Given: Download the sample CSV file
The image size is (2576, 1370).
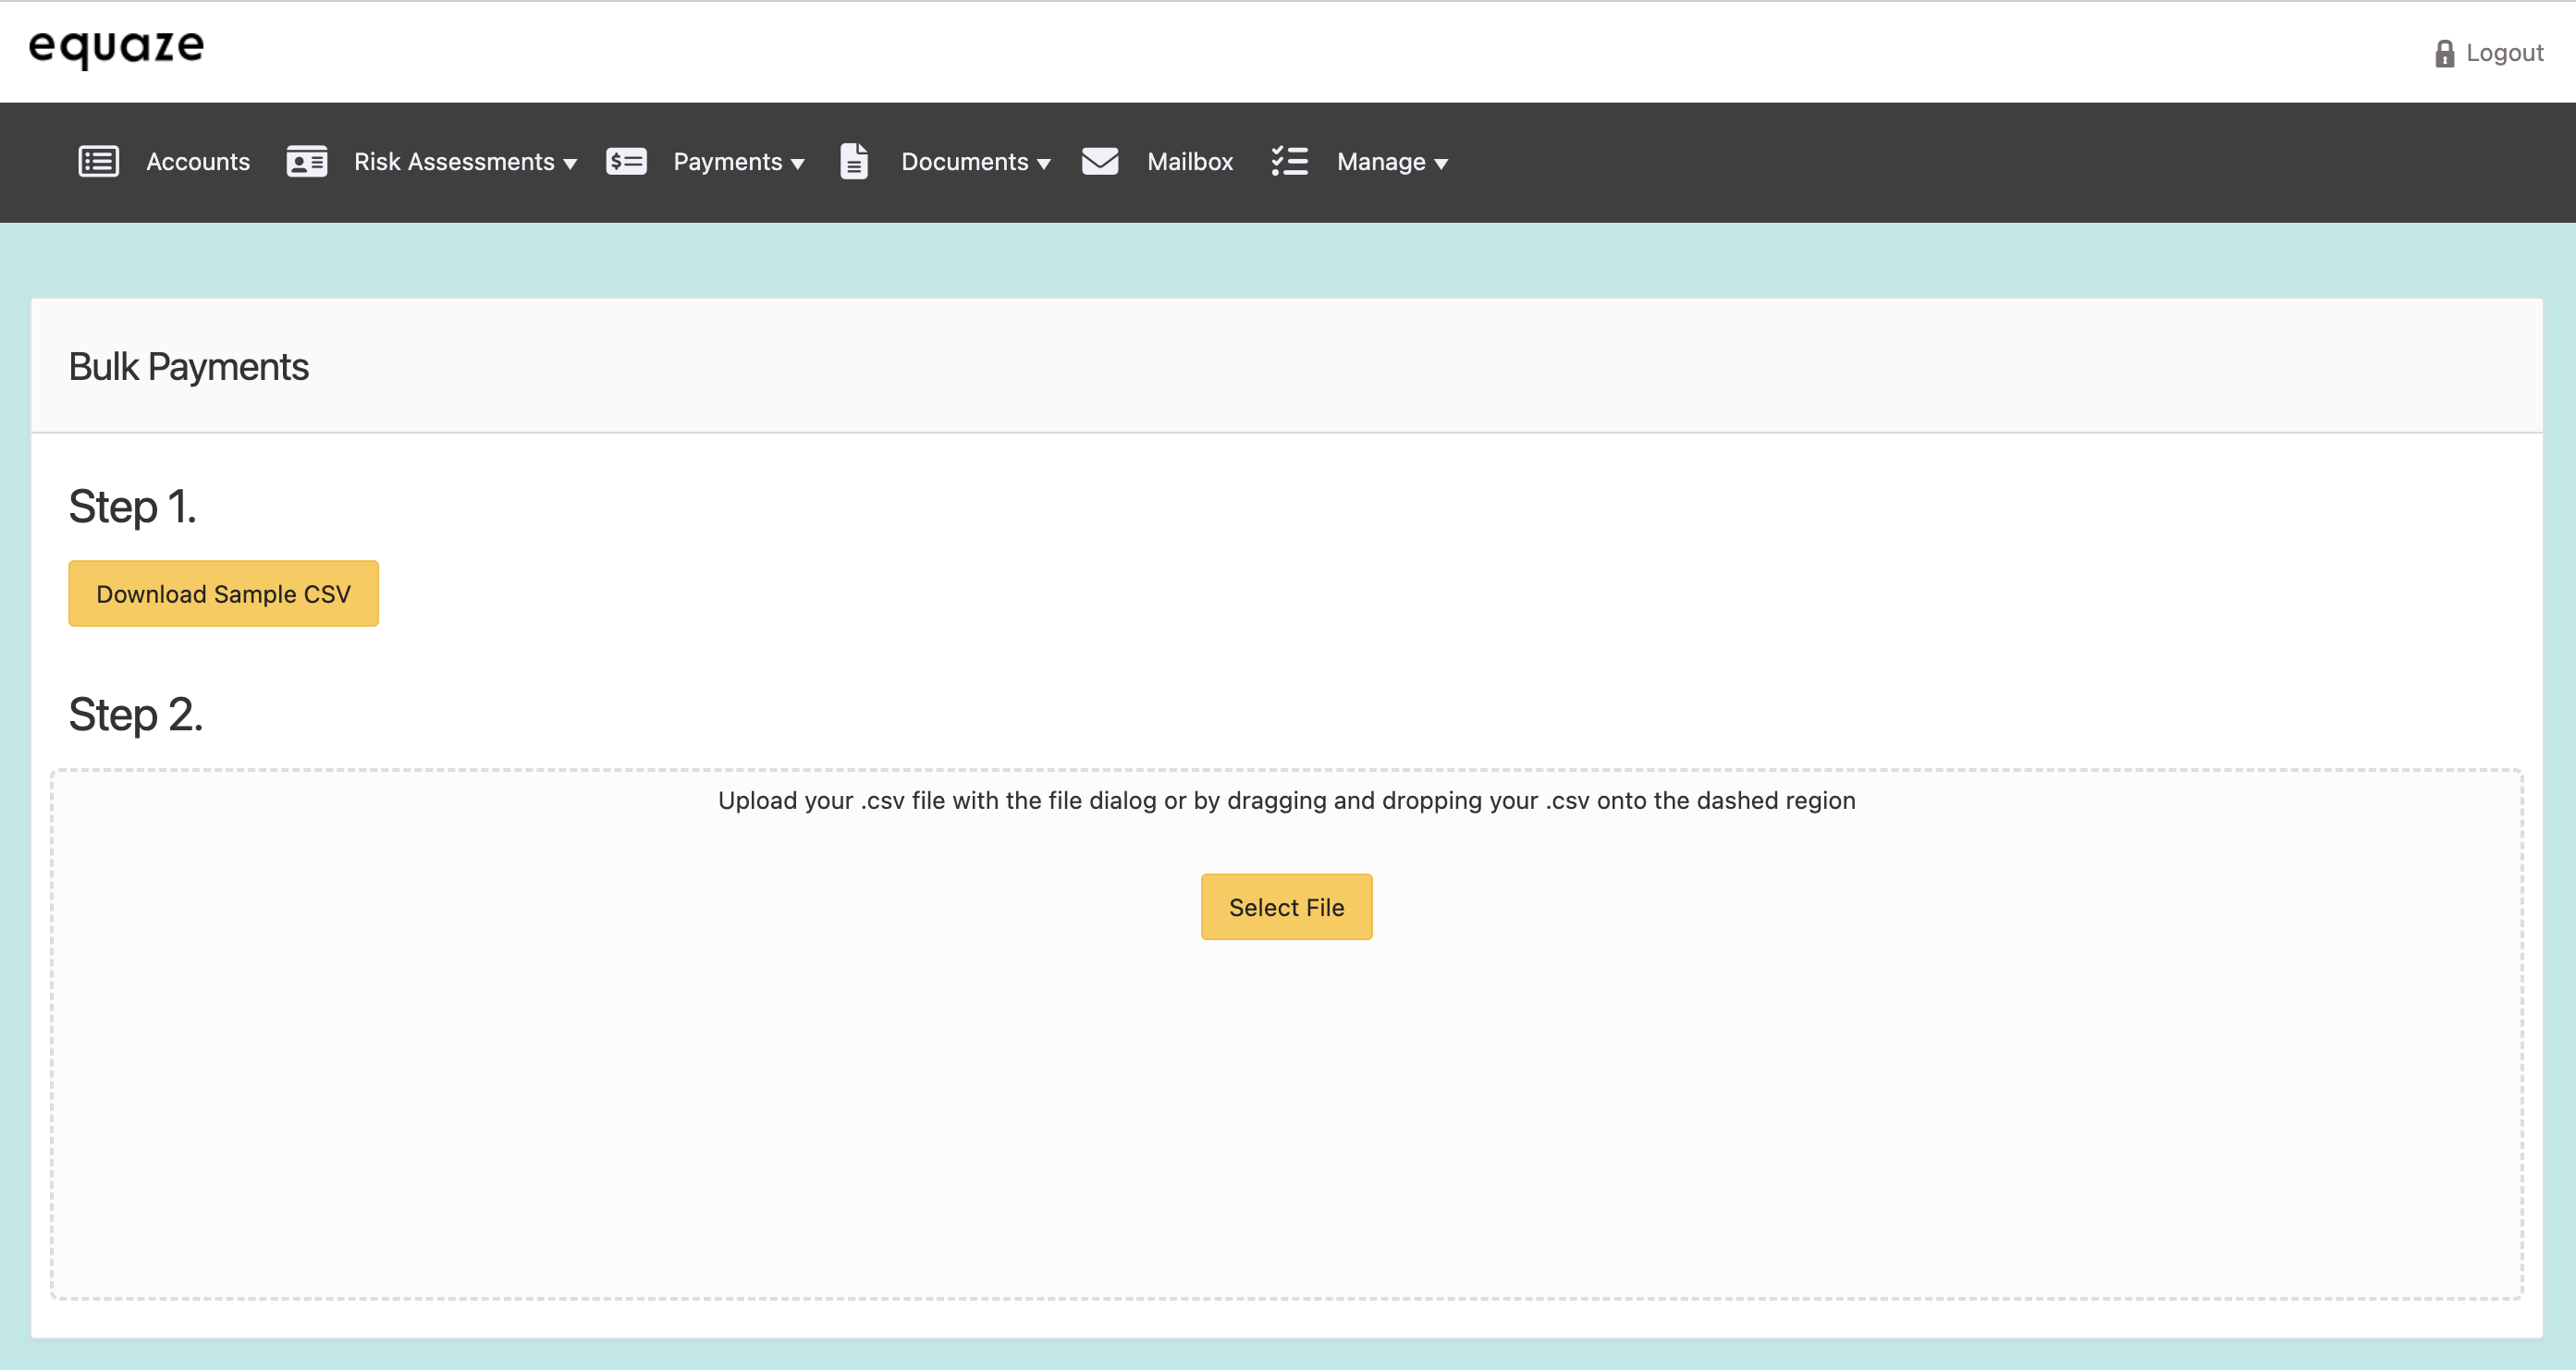Looking at the screenshot, I should point(223,594).
